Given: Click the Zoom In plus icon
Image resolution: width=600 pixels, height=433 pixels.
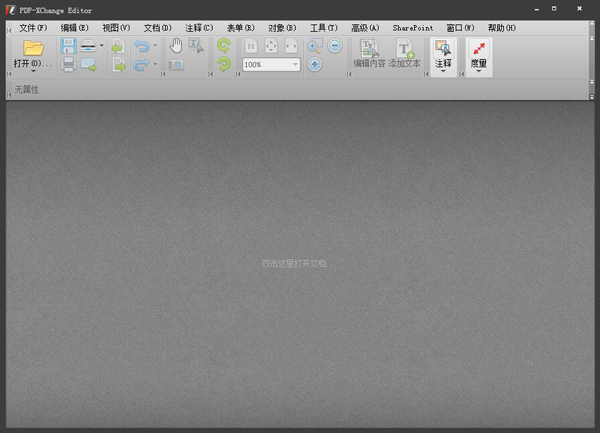Looking at the screenshot, I should [x=315, y=64].
